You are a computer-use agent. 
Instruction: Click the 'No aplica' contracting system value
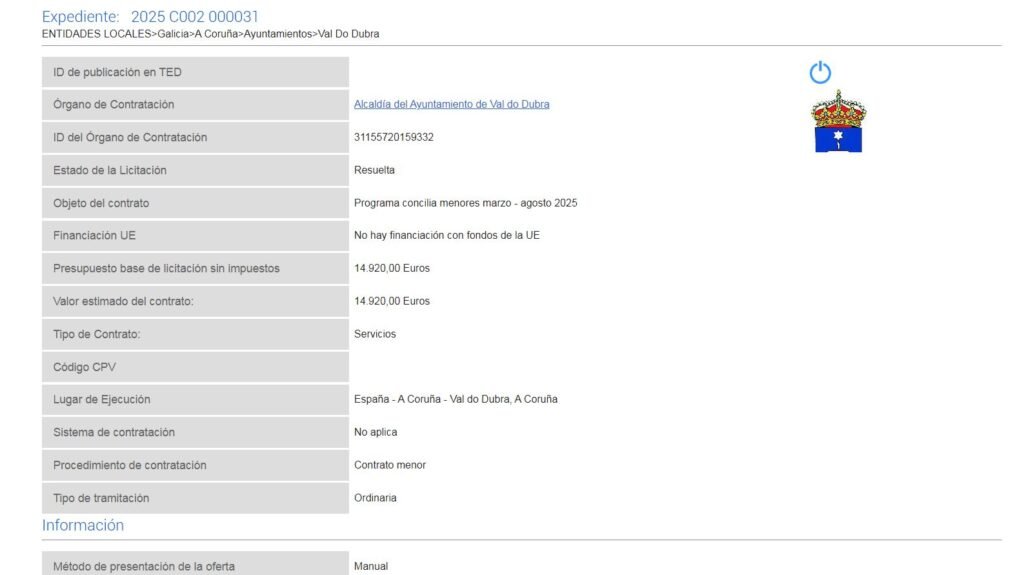(x=375, y=432)
